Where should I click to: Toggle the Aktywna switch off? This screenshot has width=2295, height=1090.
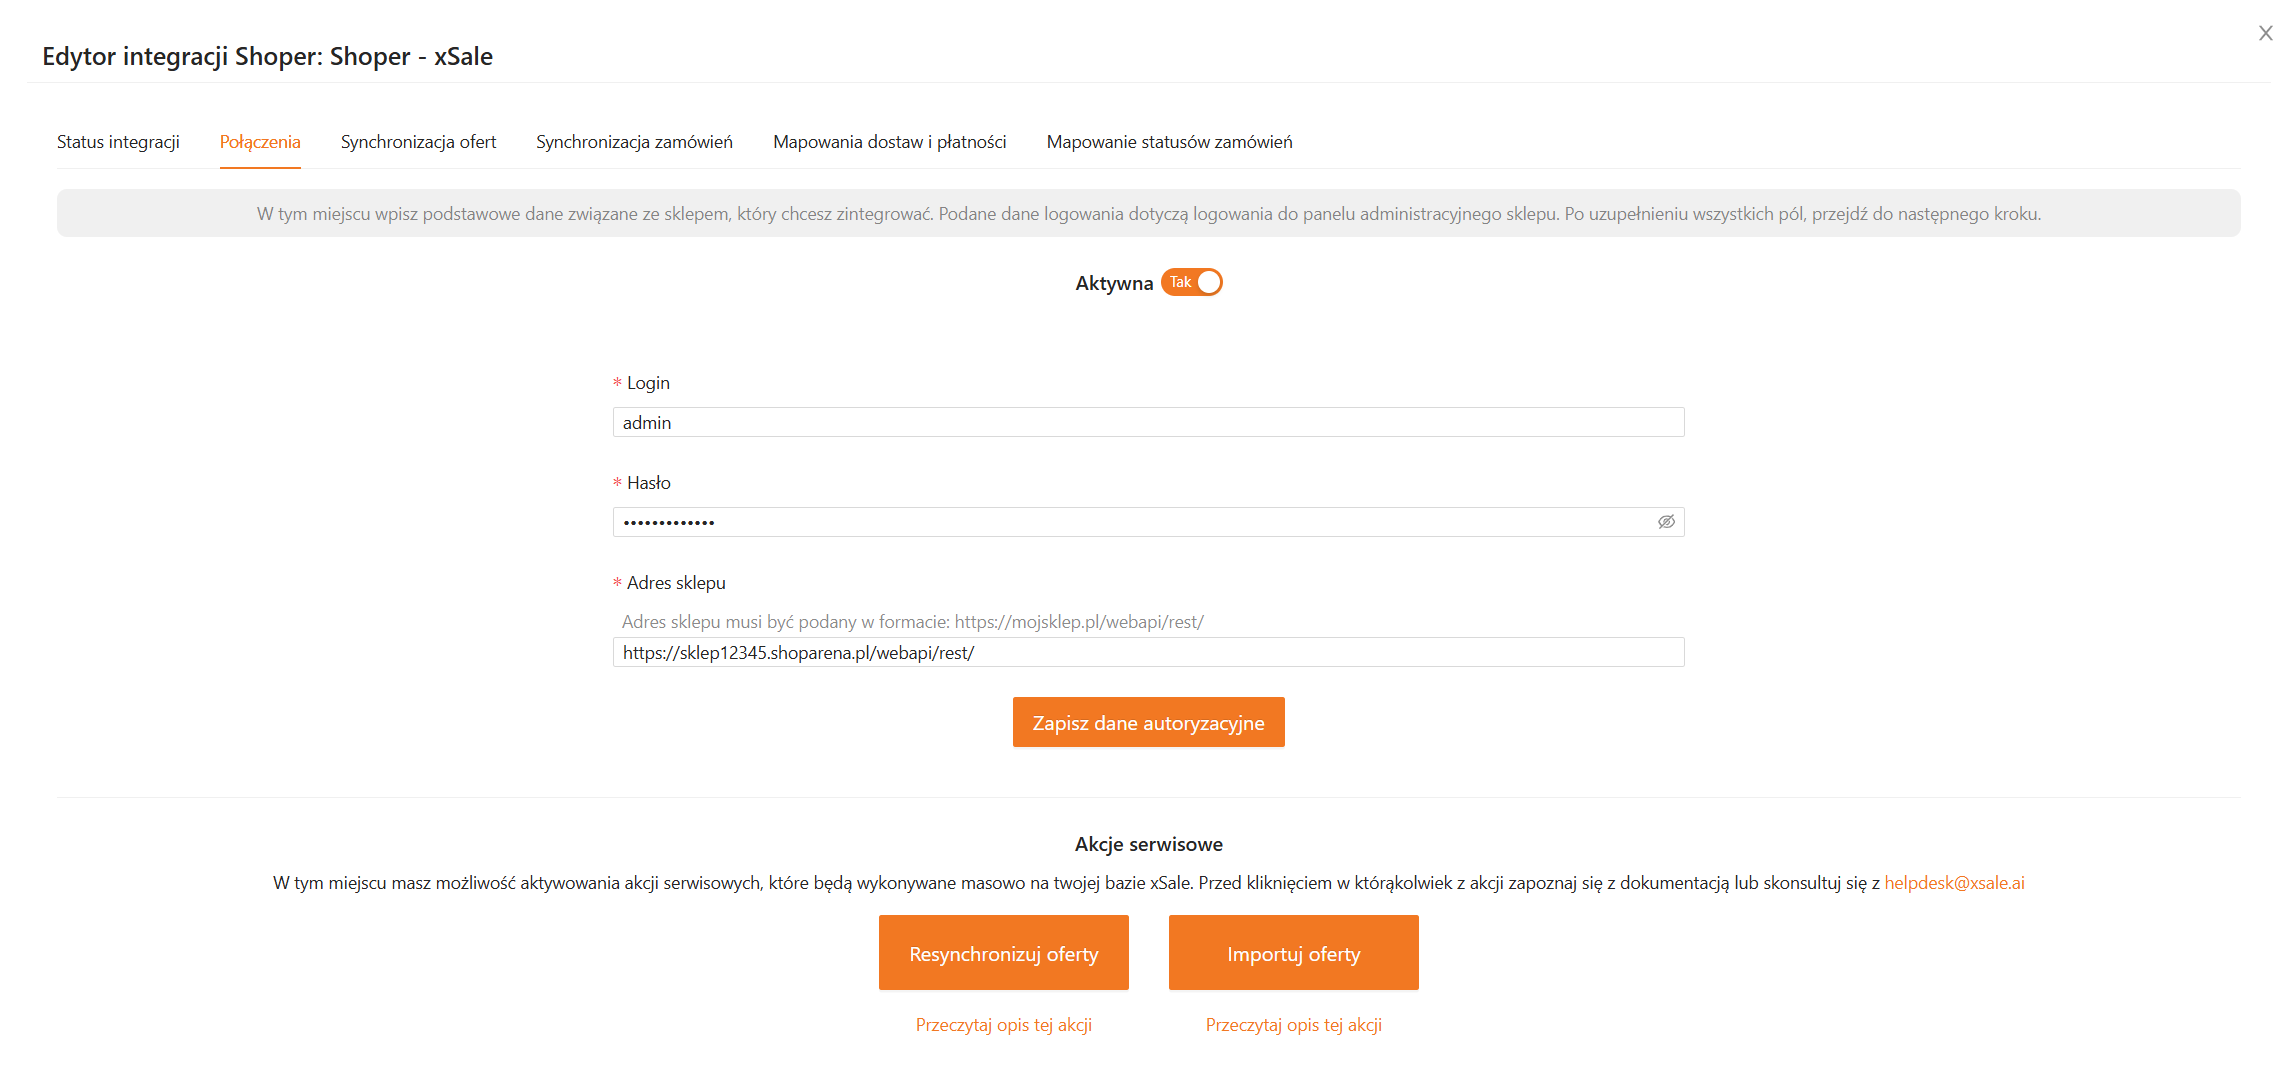[x=1192, y=283]
